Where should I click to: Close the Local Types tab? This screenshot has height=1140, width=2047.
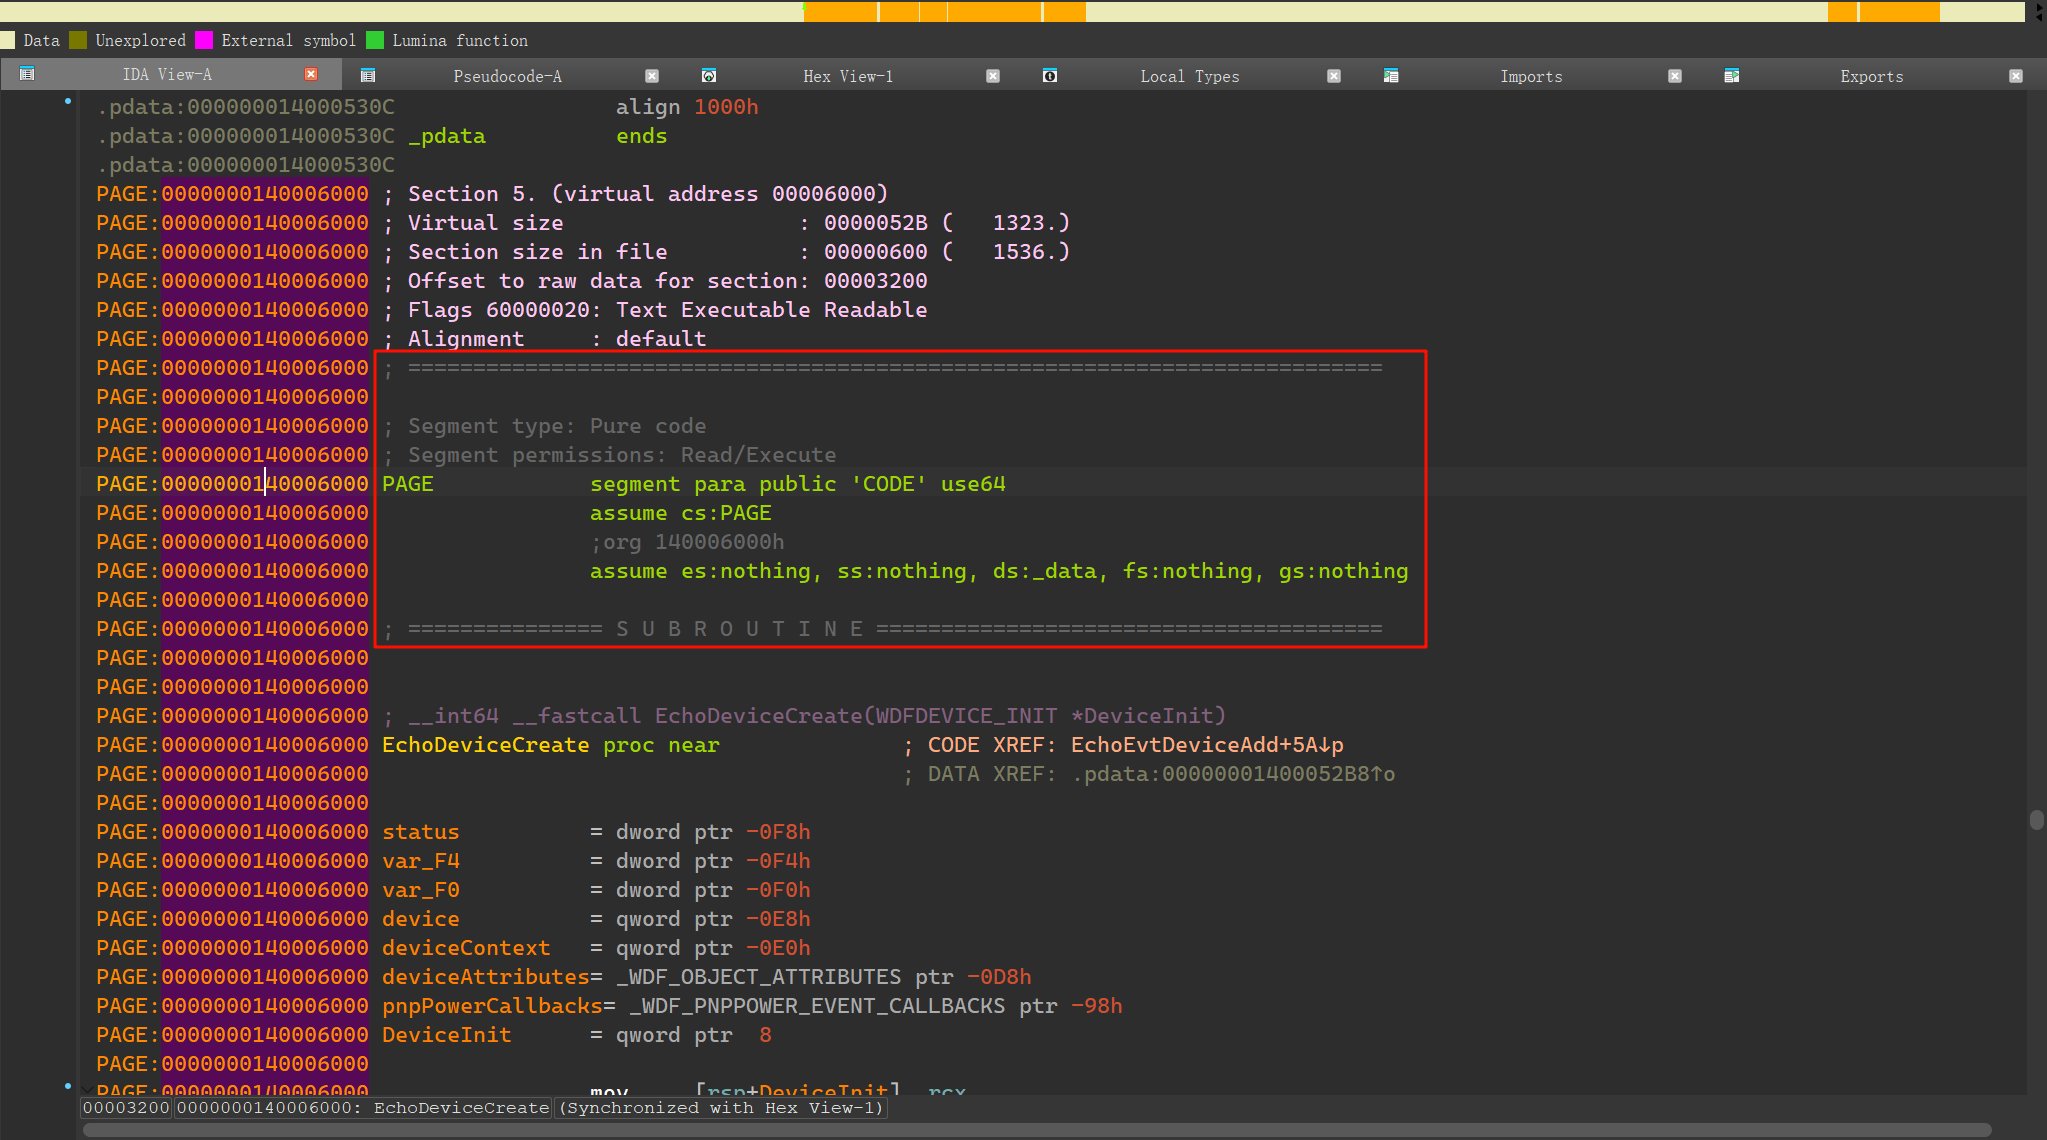click(x=1334, y=76)
